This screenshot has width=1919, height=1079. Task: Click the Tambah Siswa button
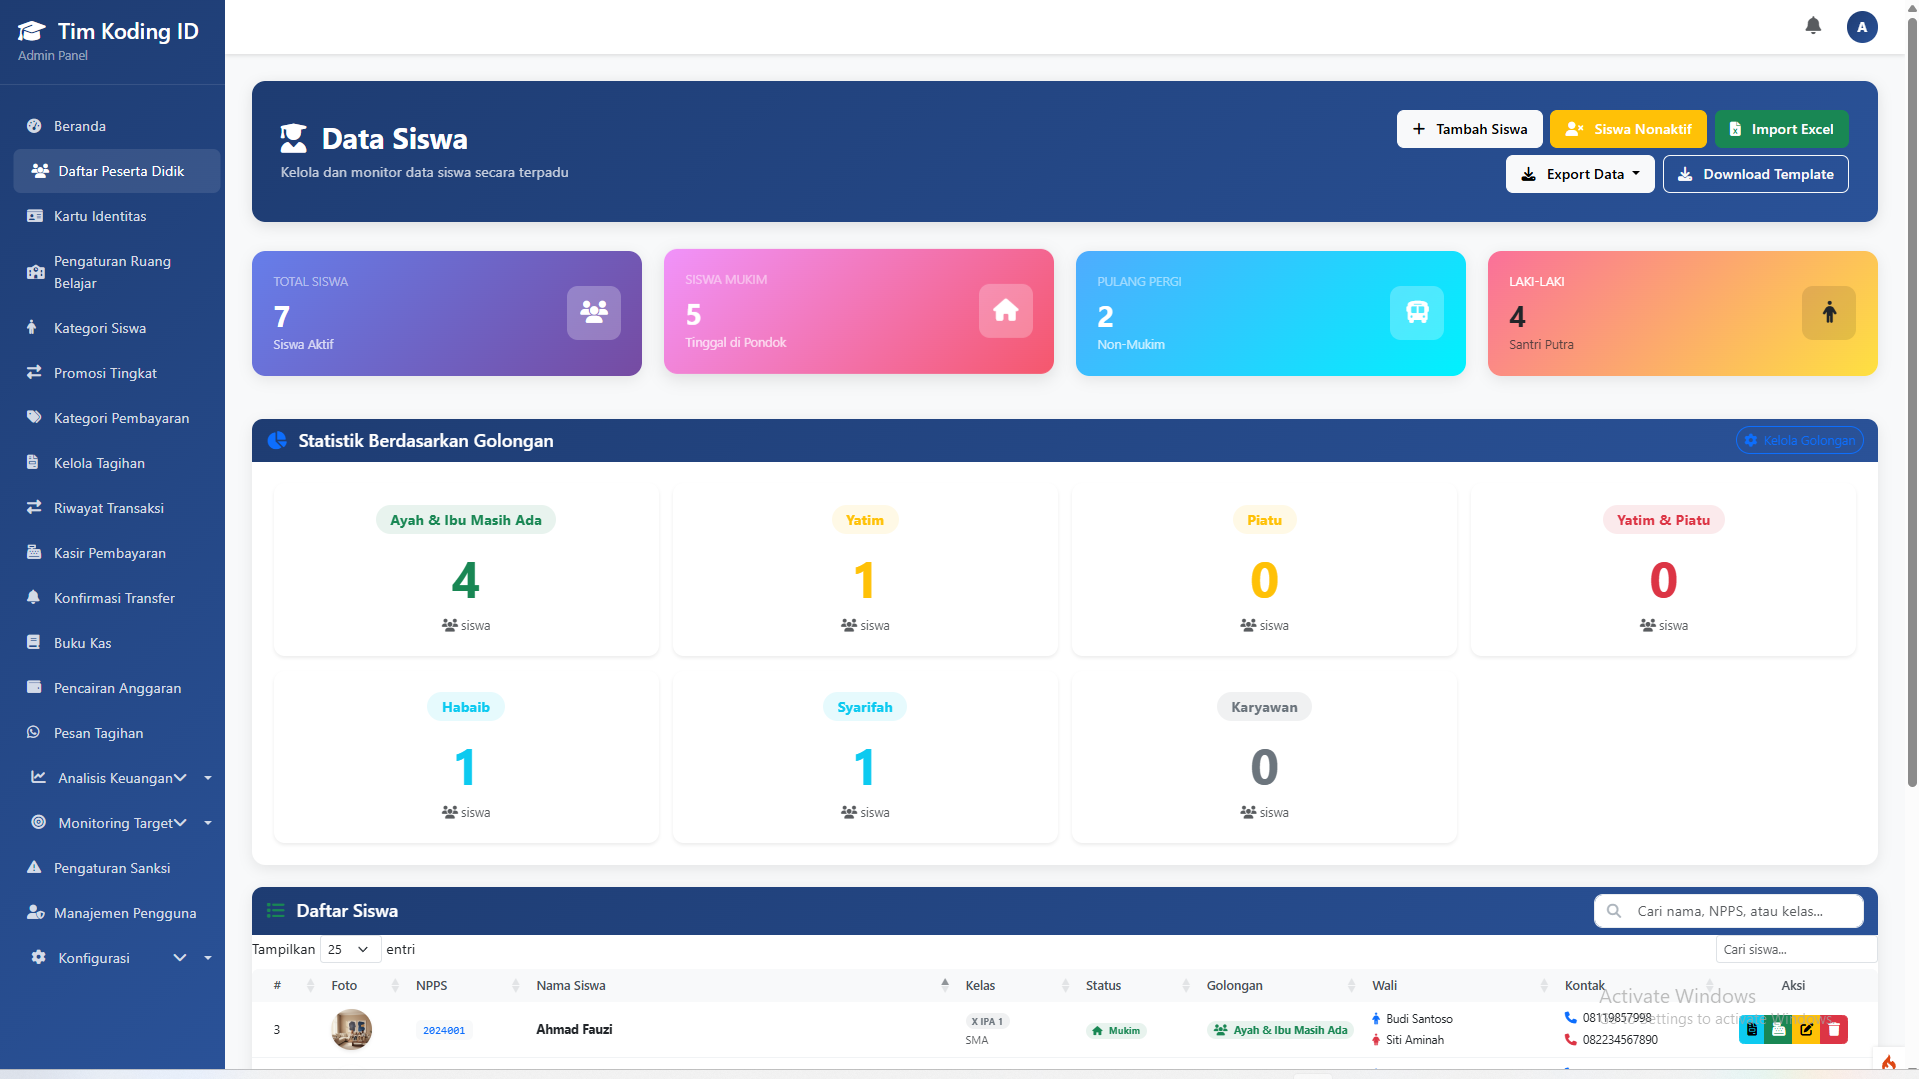tap(1469, 128)
